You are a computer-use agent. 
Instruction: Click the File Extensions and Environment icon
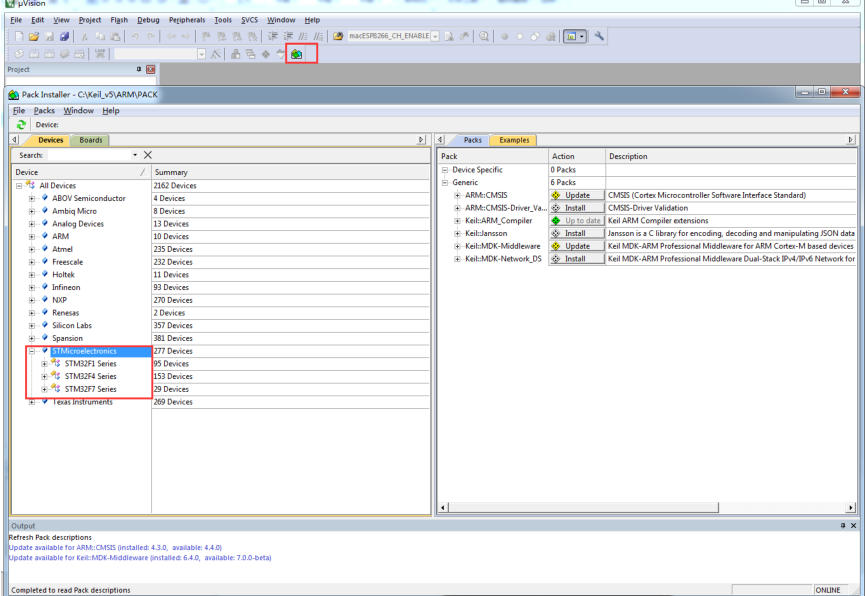[x=236, y=54]
